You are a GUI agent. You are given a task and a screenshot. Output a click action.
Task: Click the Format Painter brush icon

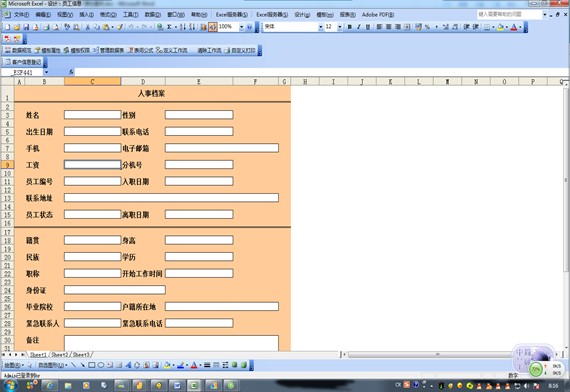click(x=120, y=27)
